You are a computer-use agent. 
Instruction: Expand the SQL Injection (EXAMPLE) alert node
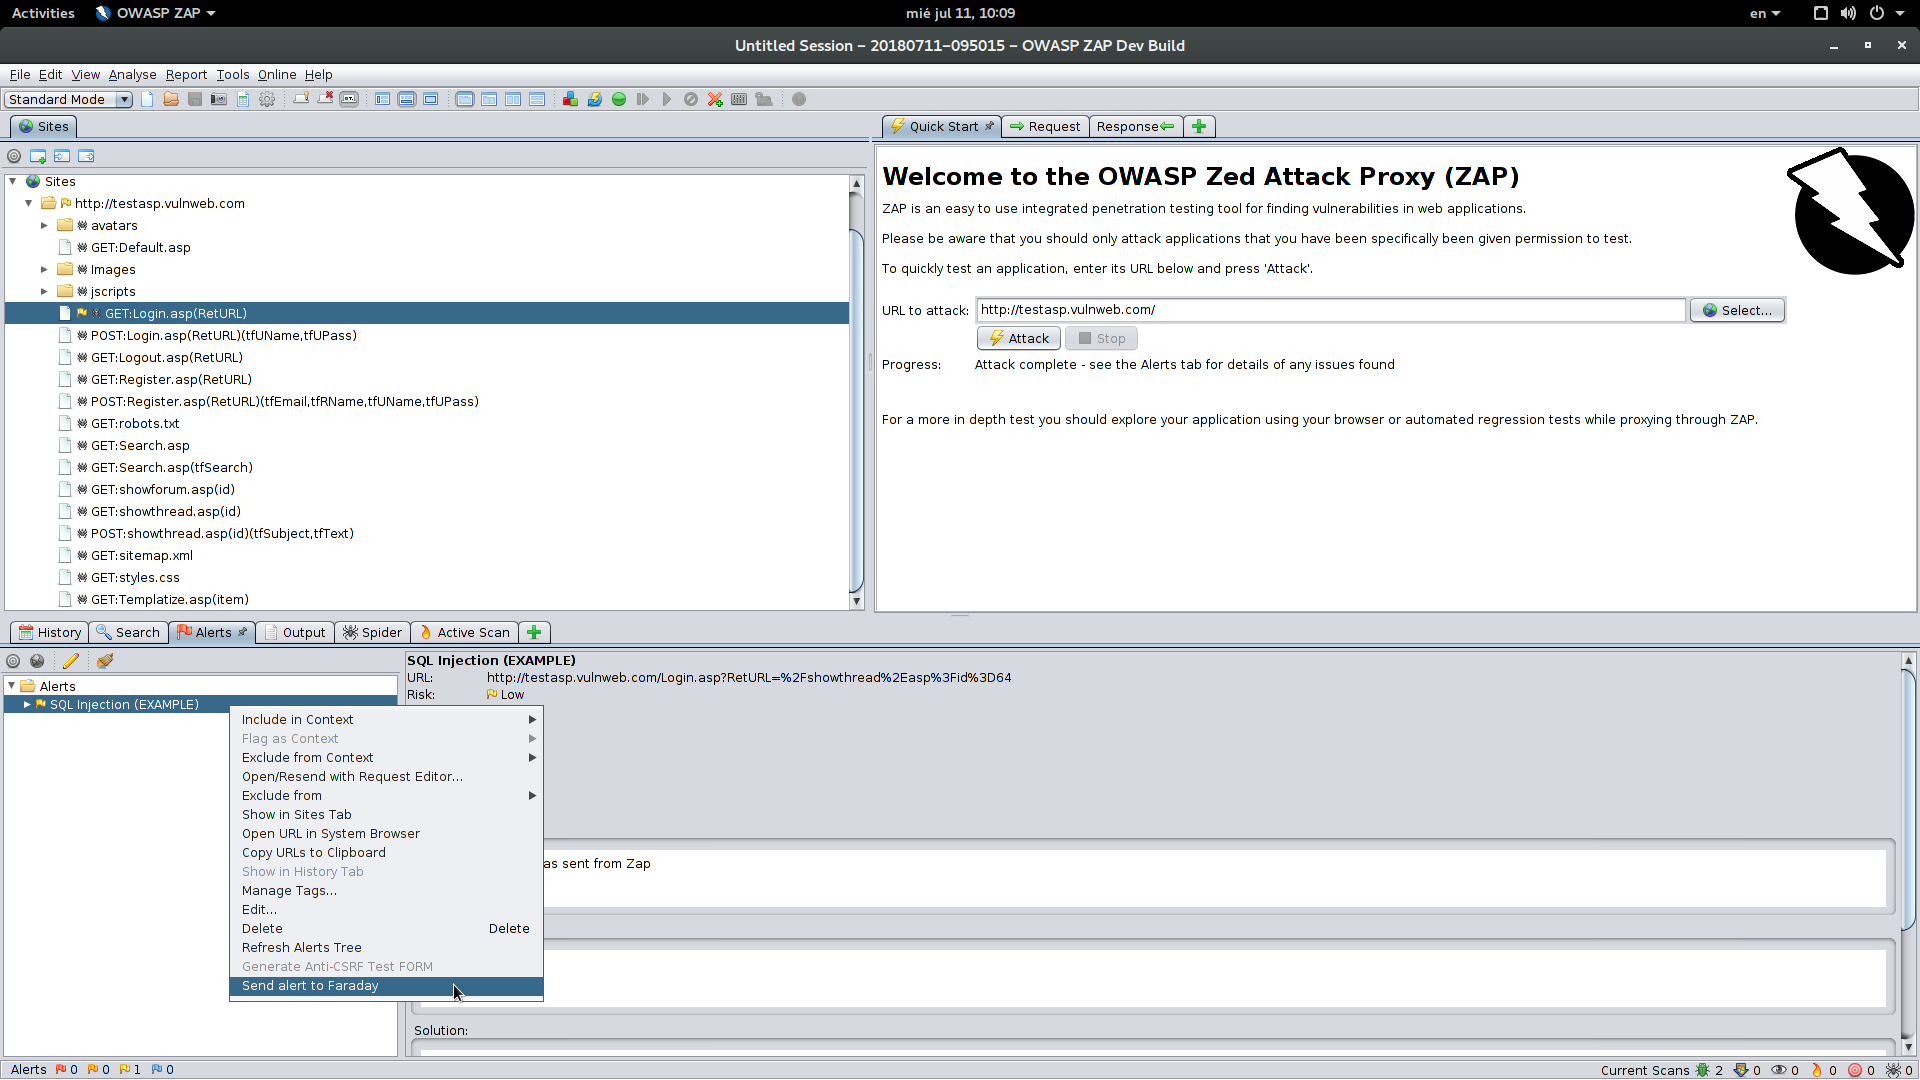(x=27, y=704)
